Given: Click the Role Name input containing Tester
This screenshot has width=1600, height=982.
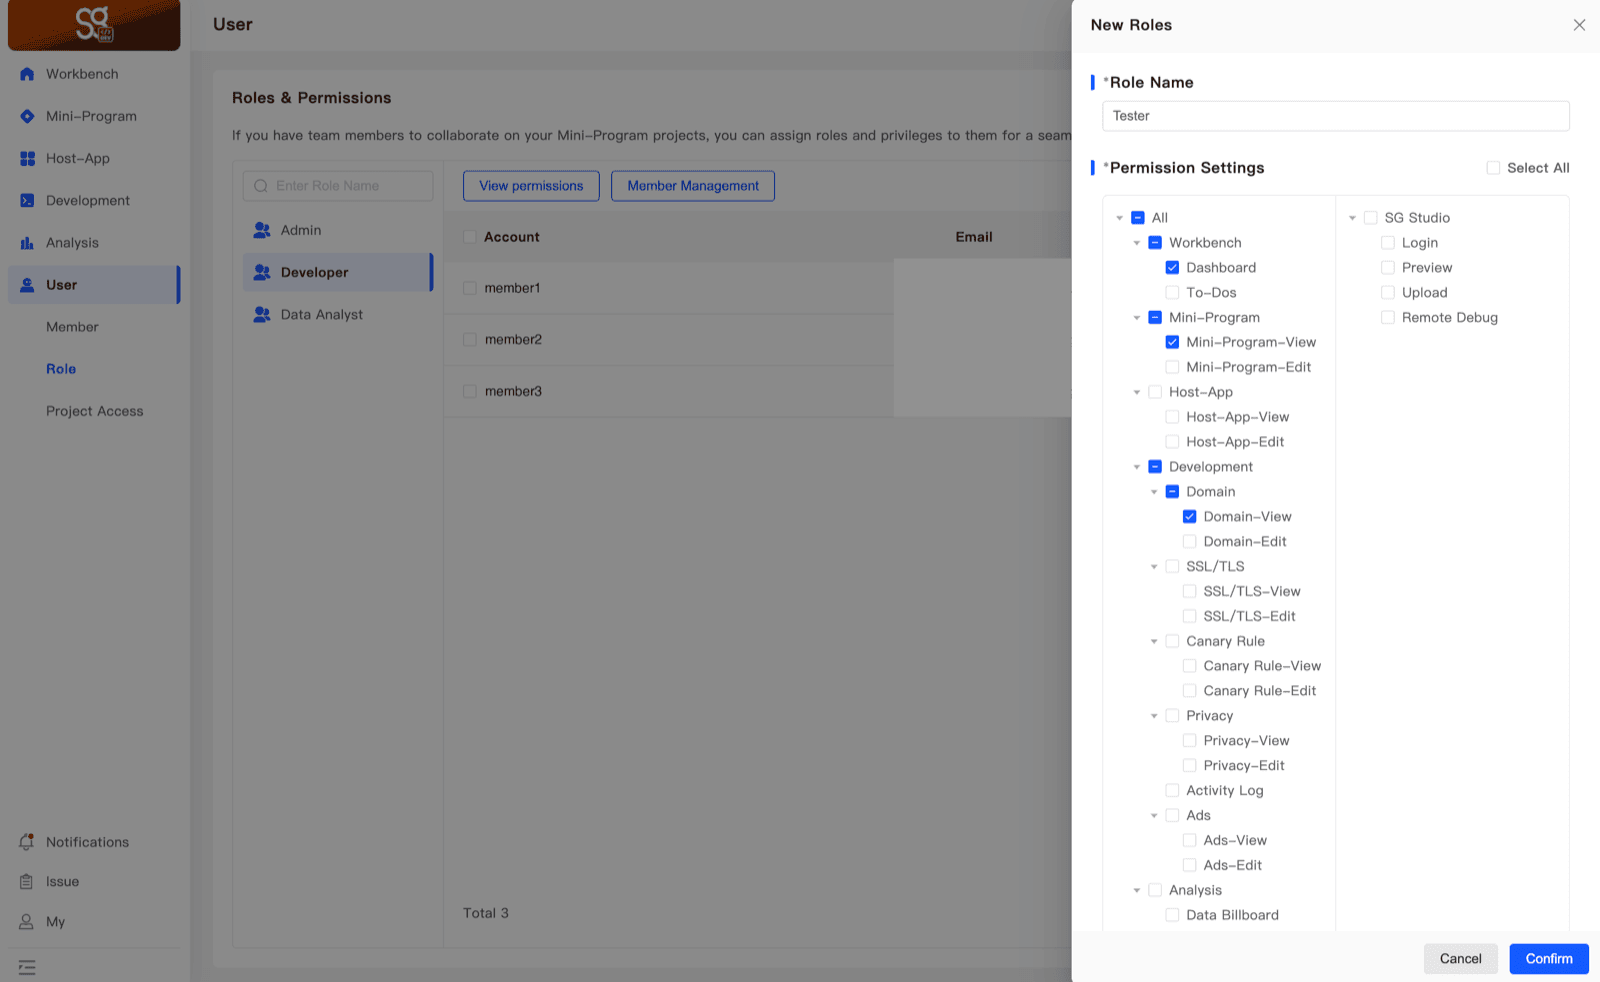Looking at the screenshot, I should coord(1336,116).
